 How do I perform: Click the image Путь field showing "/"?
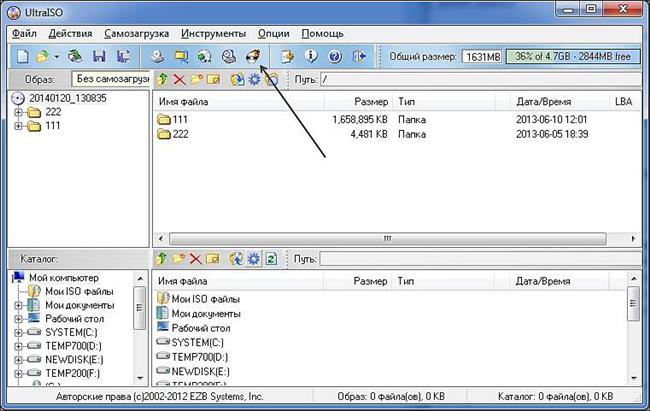point(480,79)
